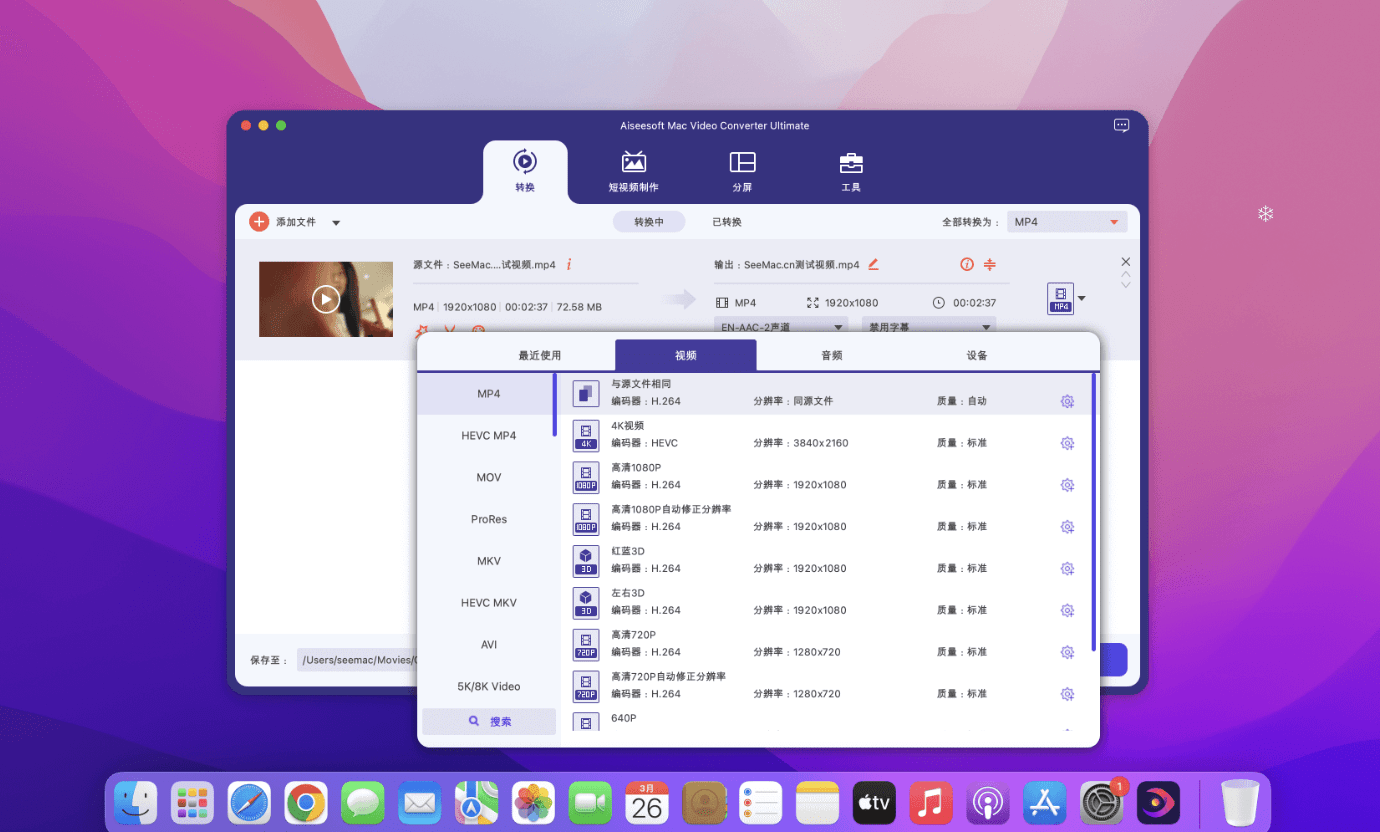Expand the 添加文件 dropdown arrow

[336, 223]
